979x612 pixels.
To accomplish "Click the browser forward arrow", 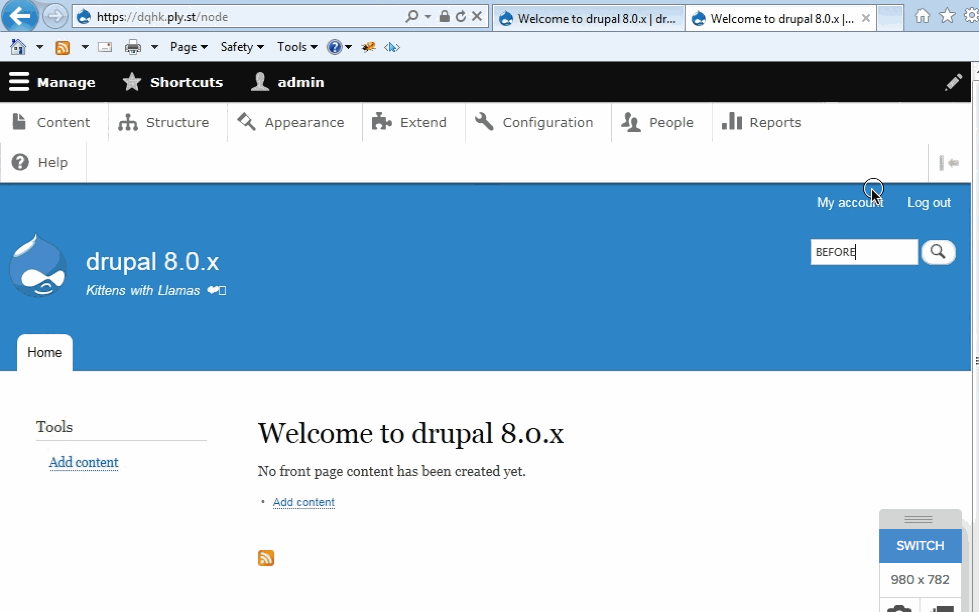I will pyautogui.click(x=55, y=16).
